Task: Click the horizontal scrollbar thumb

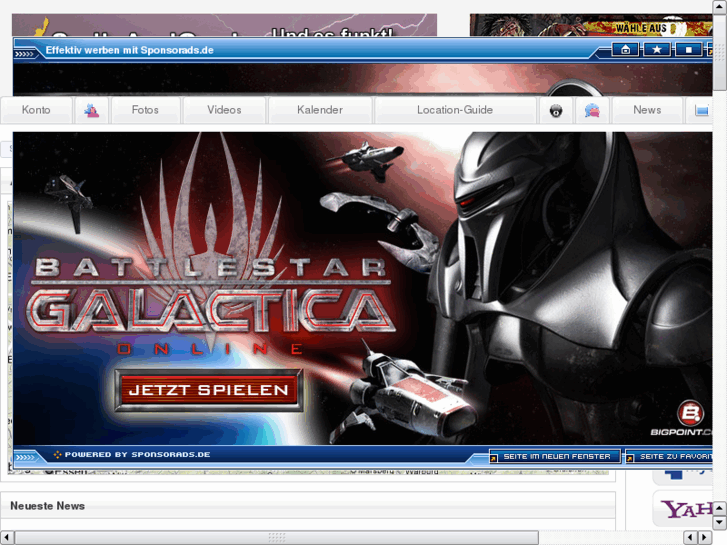Action: [276, 538]
